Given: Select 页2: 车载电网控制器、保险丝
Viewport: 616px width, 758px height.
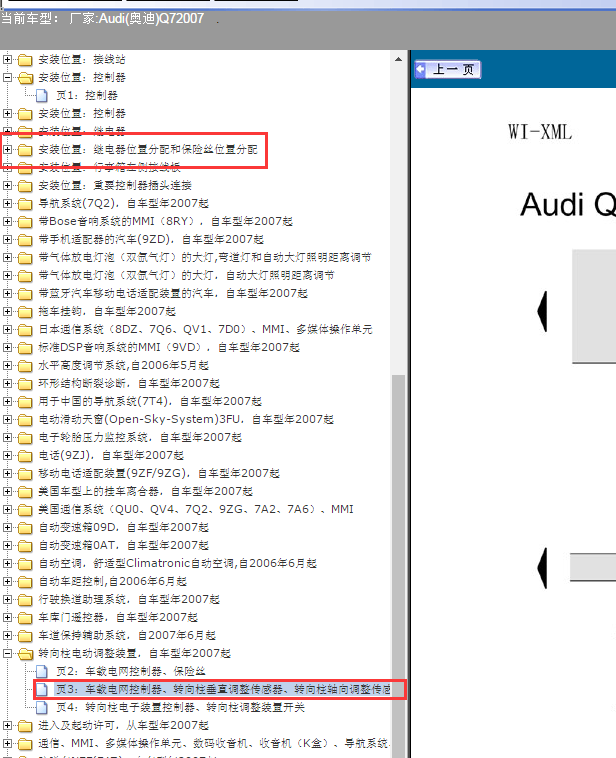Looking at the screenshot, I should point(131,671).
